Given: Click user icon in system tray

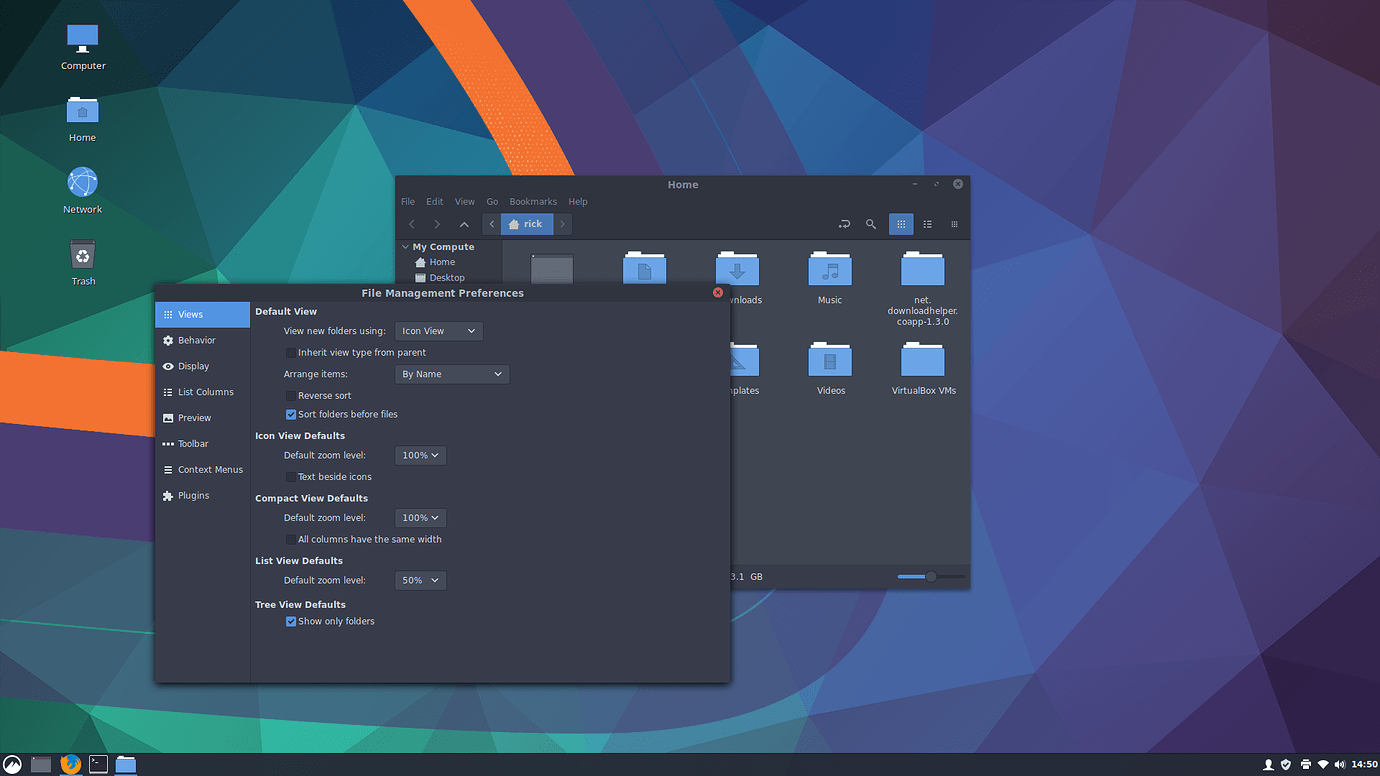Looking at the screenshot, I should pos(1268,764).
